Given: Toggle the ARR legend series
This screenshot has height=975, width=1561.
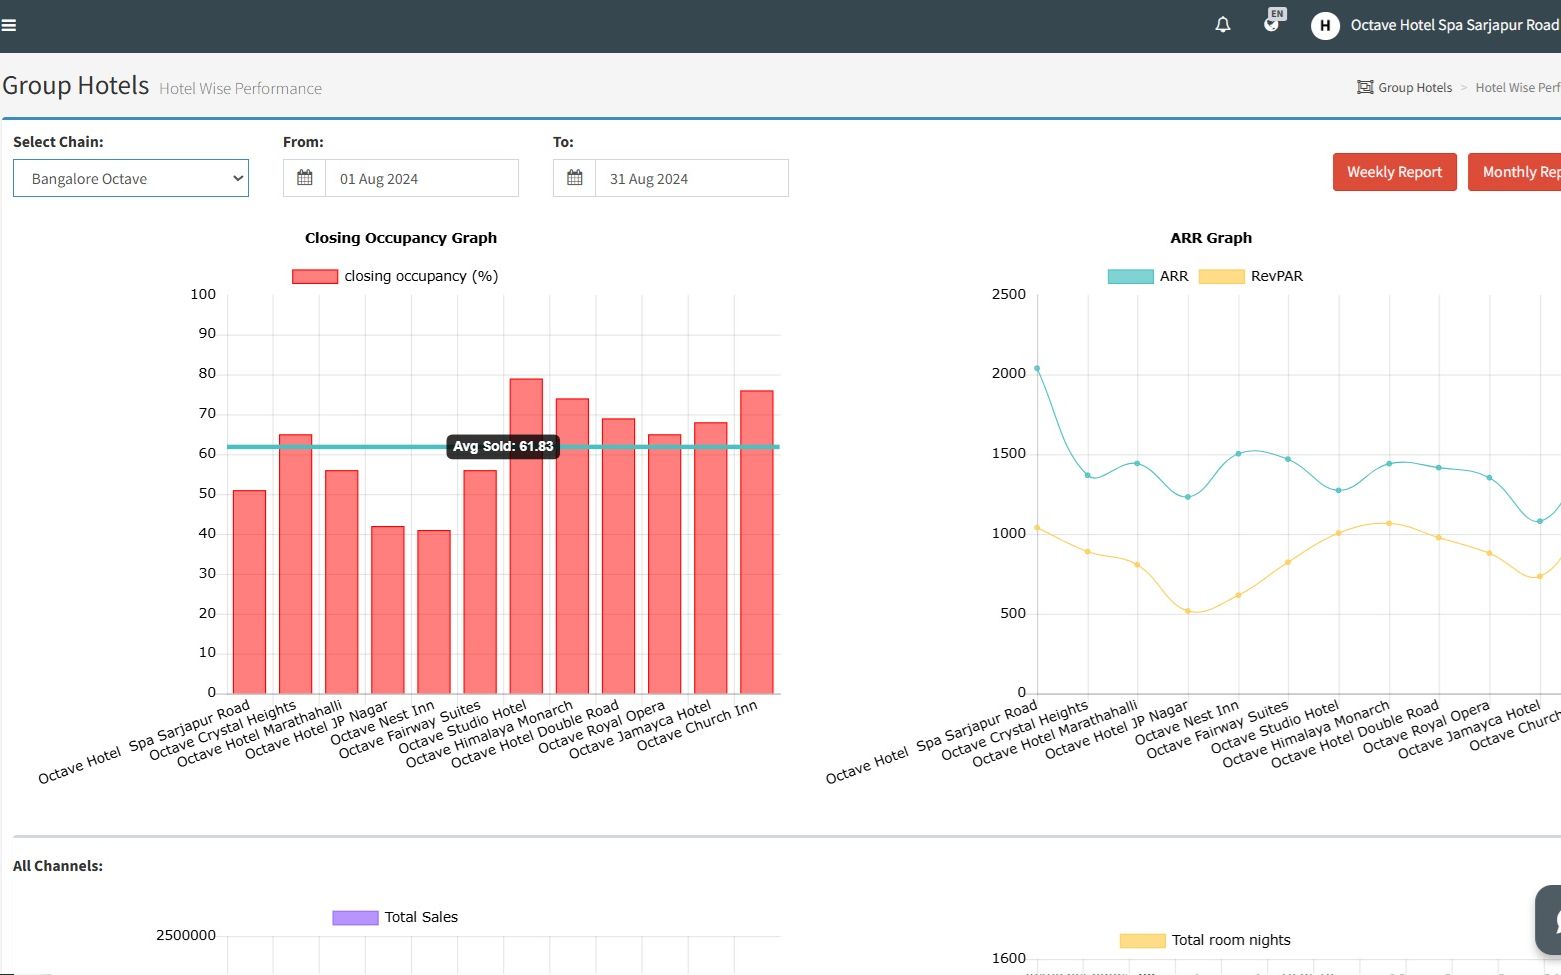Looking at the screenshot, I should coord(1130,276).
